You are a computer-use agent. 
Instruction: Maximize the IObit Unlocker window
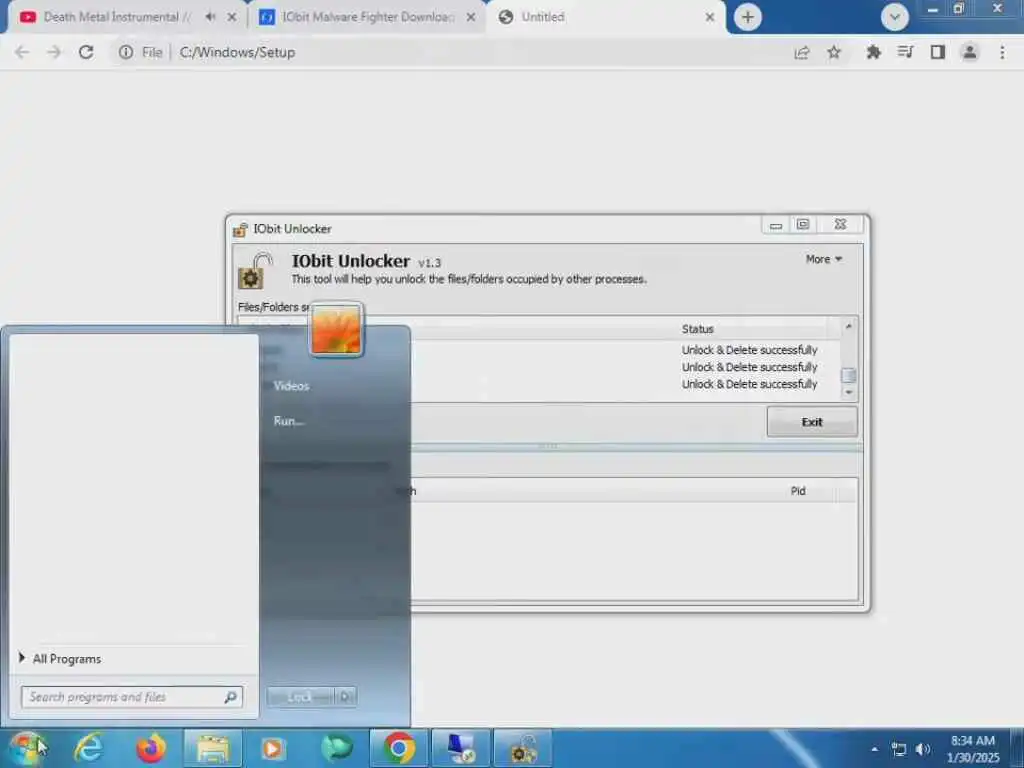[803, 225]
